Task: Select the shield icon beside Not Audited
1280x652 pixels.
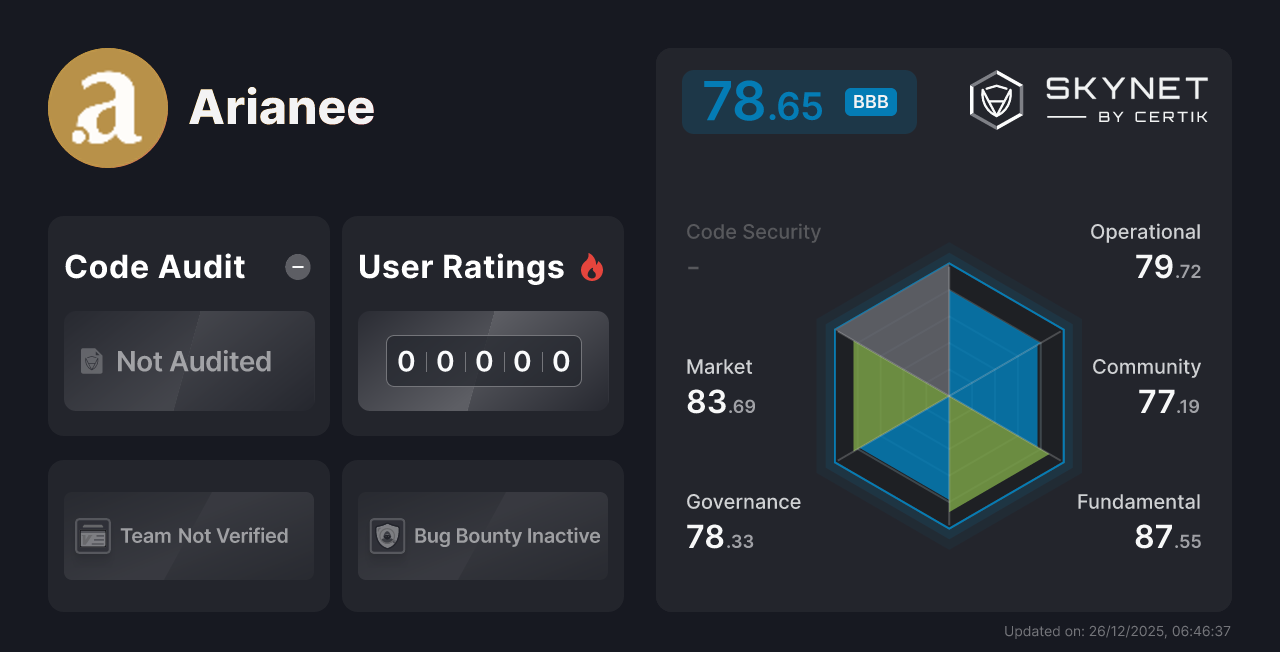Action: 90,362
